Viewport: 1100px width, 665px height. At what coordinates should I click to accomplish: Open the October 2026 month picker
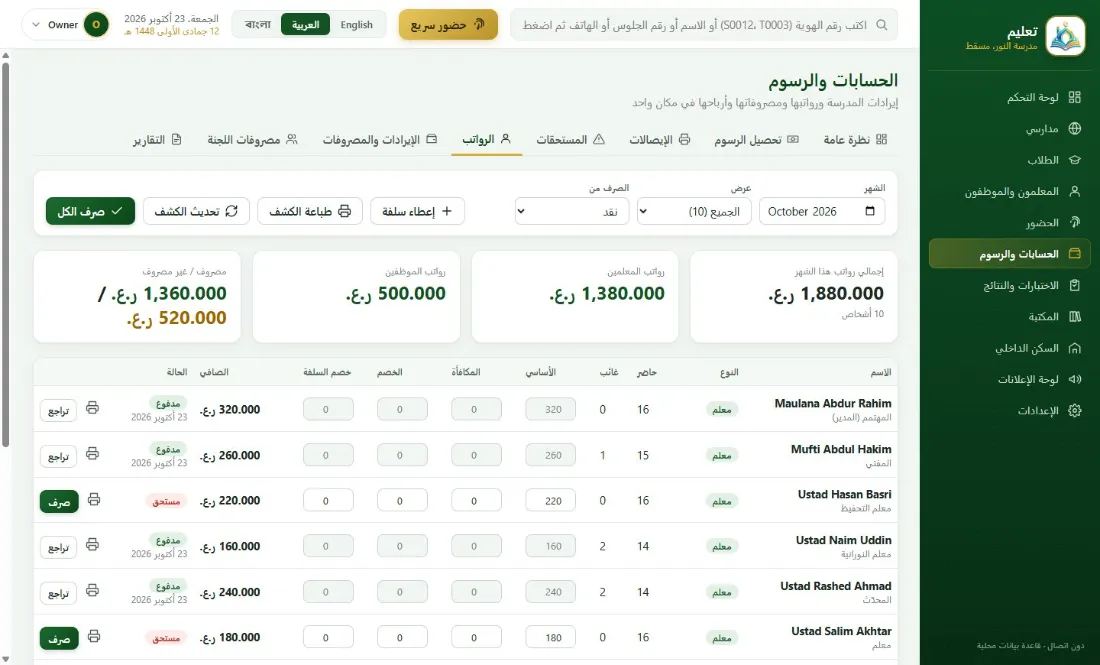821,211
